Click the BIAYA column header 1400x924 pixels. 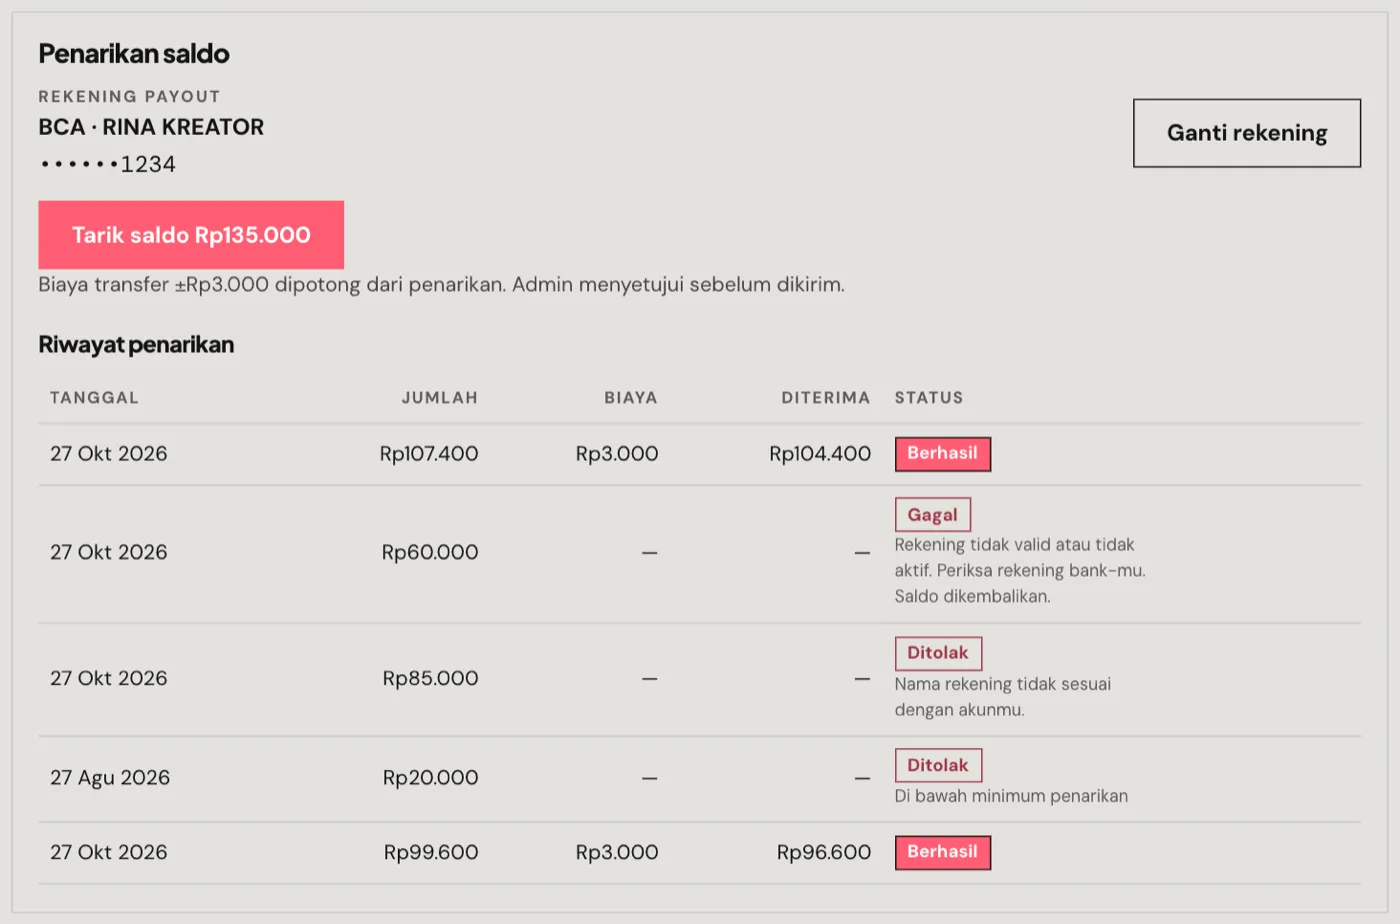(631, 397)
